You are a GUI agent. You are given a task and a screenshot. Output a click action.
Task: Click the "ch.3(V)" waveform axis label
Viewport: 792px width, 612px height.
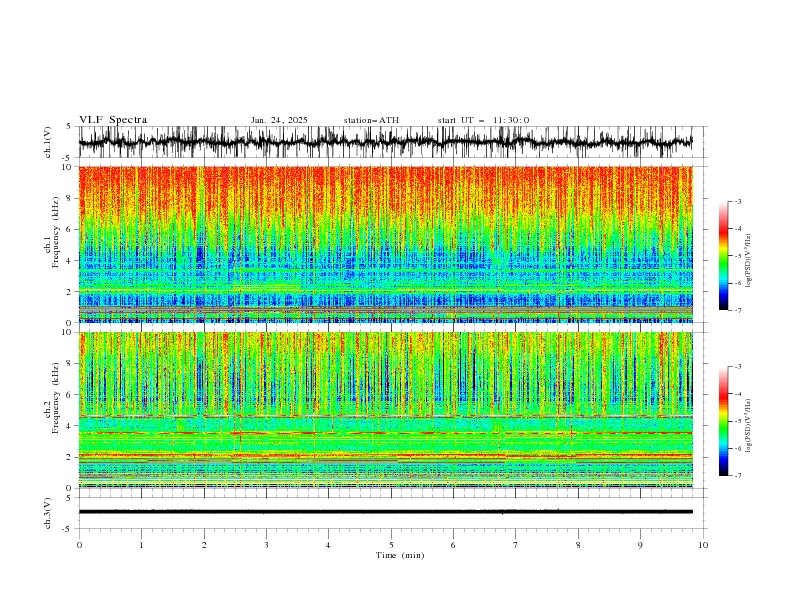tap(48, 513)
